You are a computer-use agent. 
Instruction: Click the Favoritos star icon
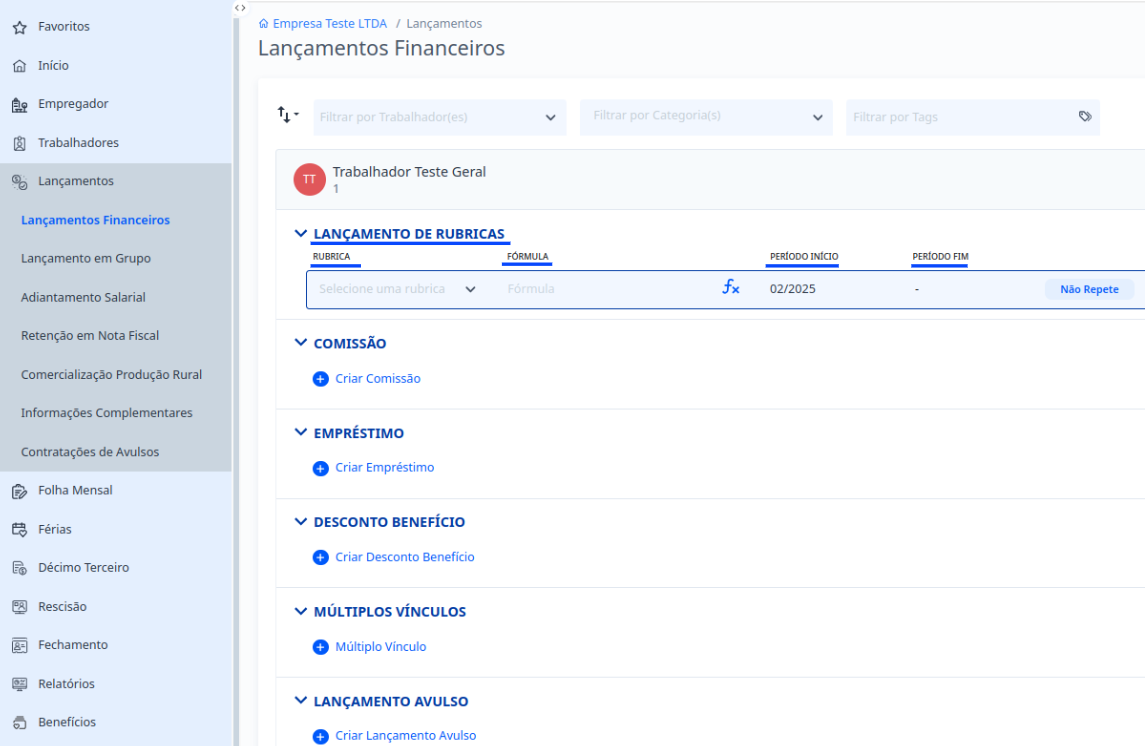pos(20,27)
